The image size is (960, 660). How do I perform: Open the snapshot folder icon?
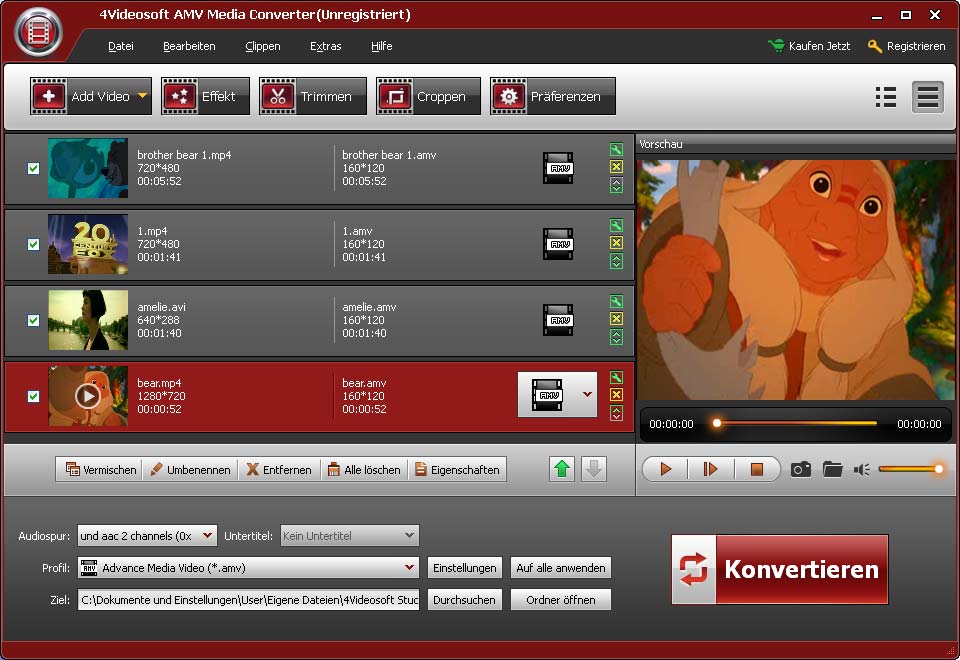coord(833,470)
